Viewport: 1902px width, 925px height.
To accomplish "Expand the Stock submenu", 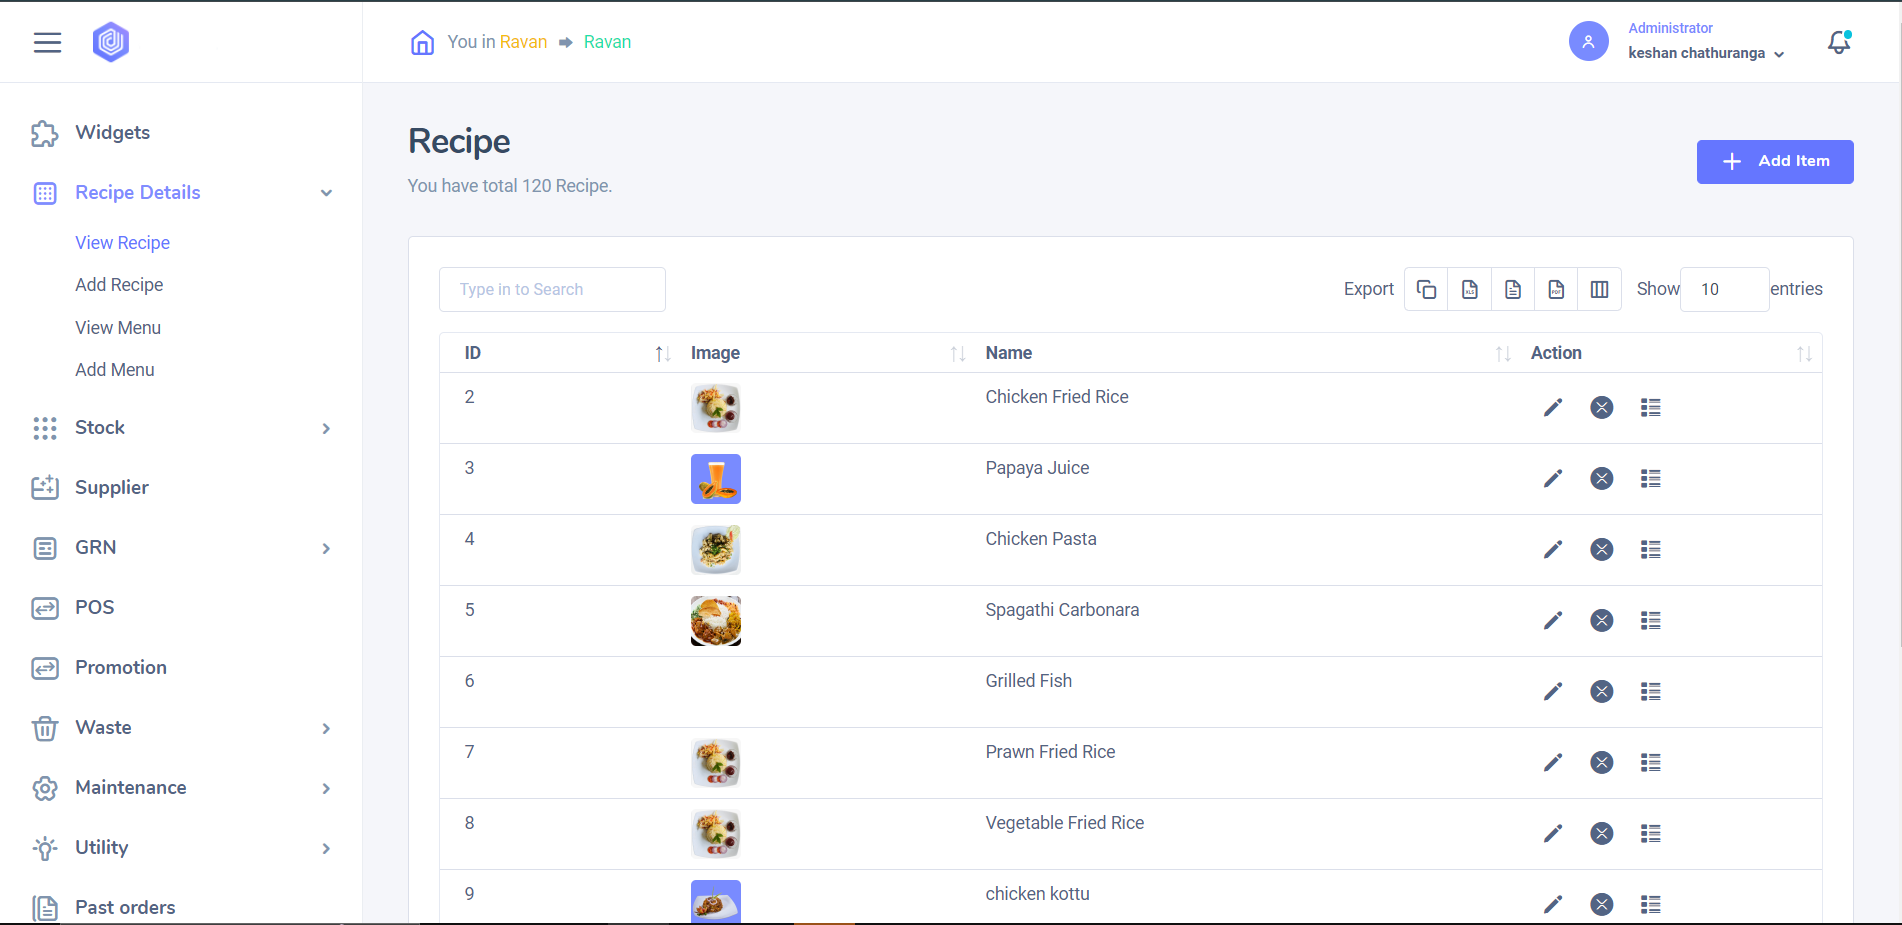I will tap(326, 428).
